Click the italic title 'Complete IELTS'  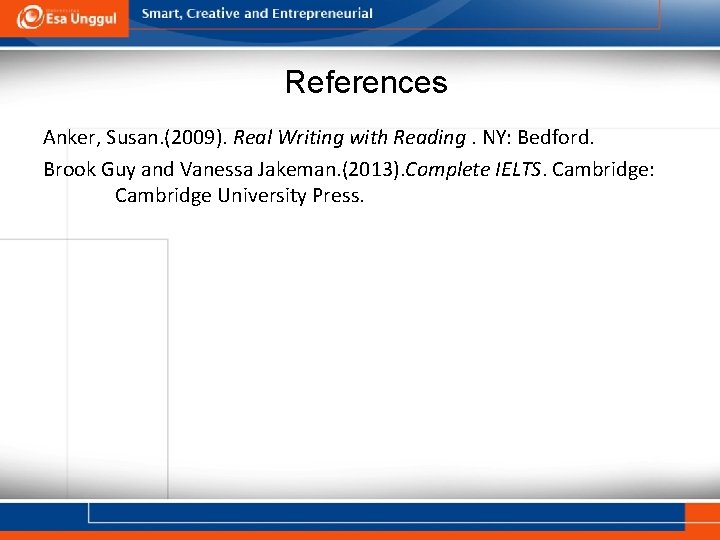[x=473, y=170]
